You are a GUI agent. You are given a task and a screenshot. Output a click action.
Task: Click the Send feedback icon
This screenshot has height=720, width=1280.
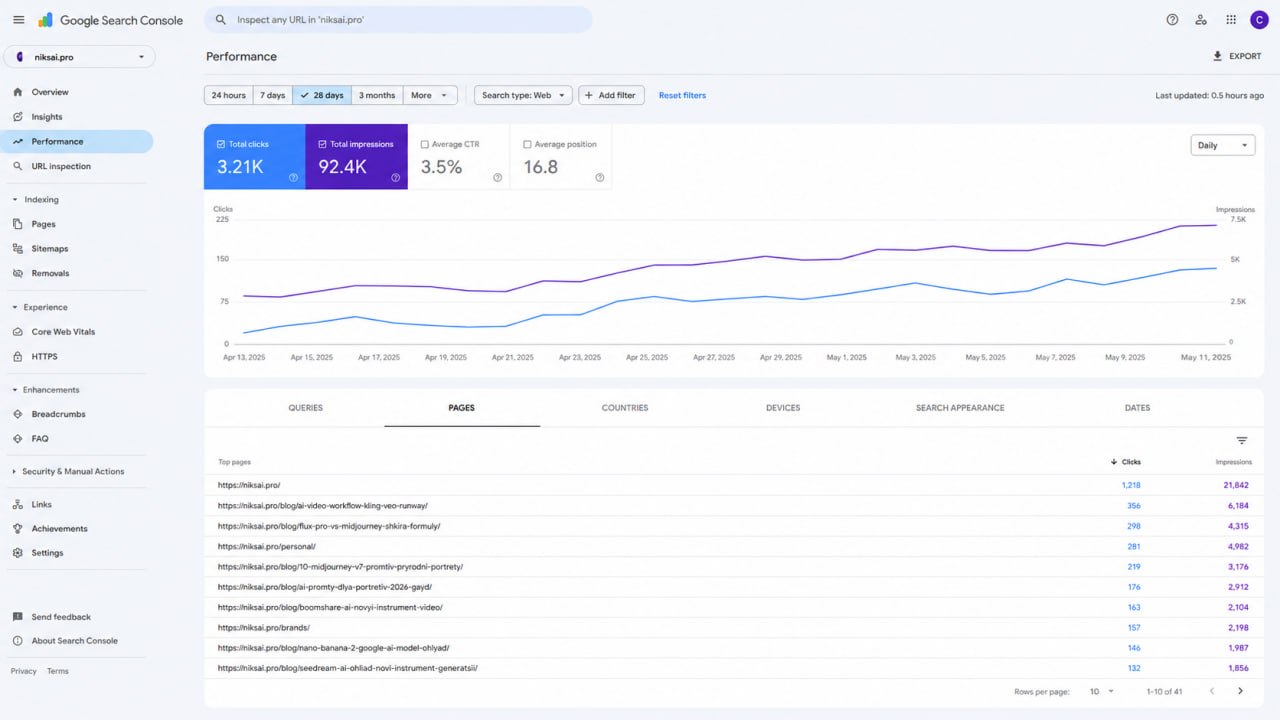coord(18,617)
